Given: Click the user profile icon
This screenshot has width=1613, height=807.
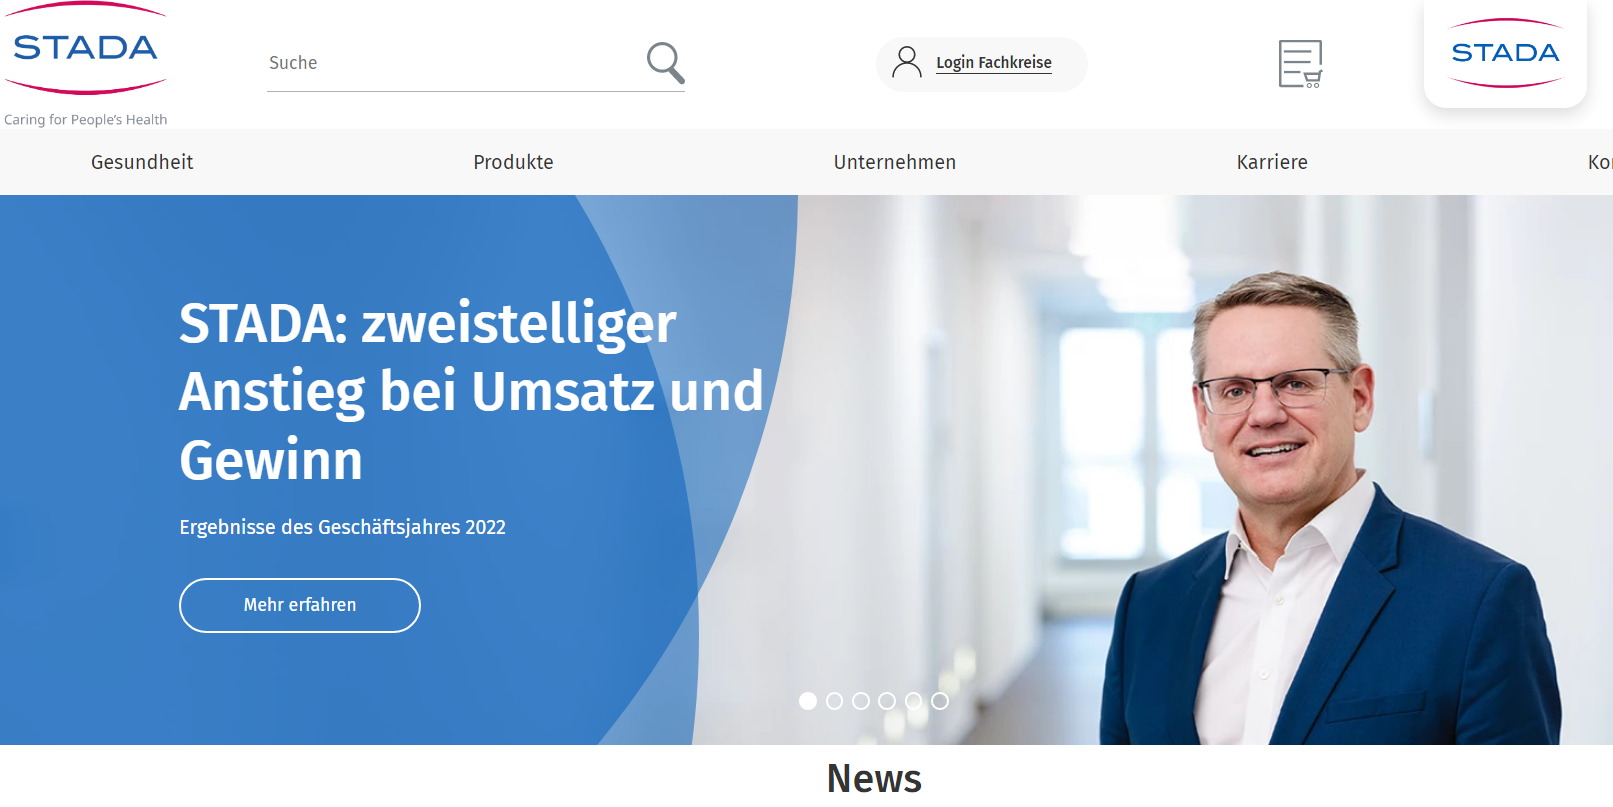Looking at the screenshot, I should click(x=907, y=62).
